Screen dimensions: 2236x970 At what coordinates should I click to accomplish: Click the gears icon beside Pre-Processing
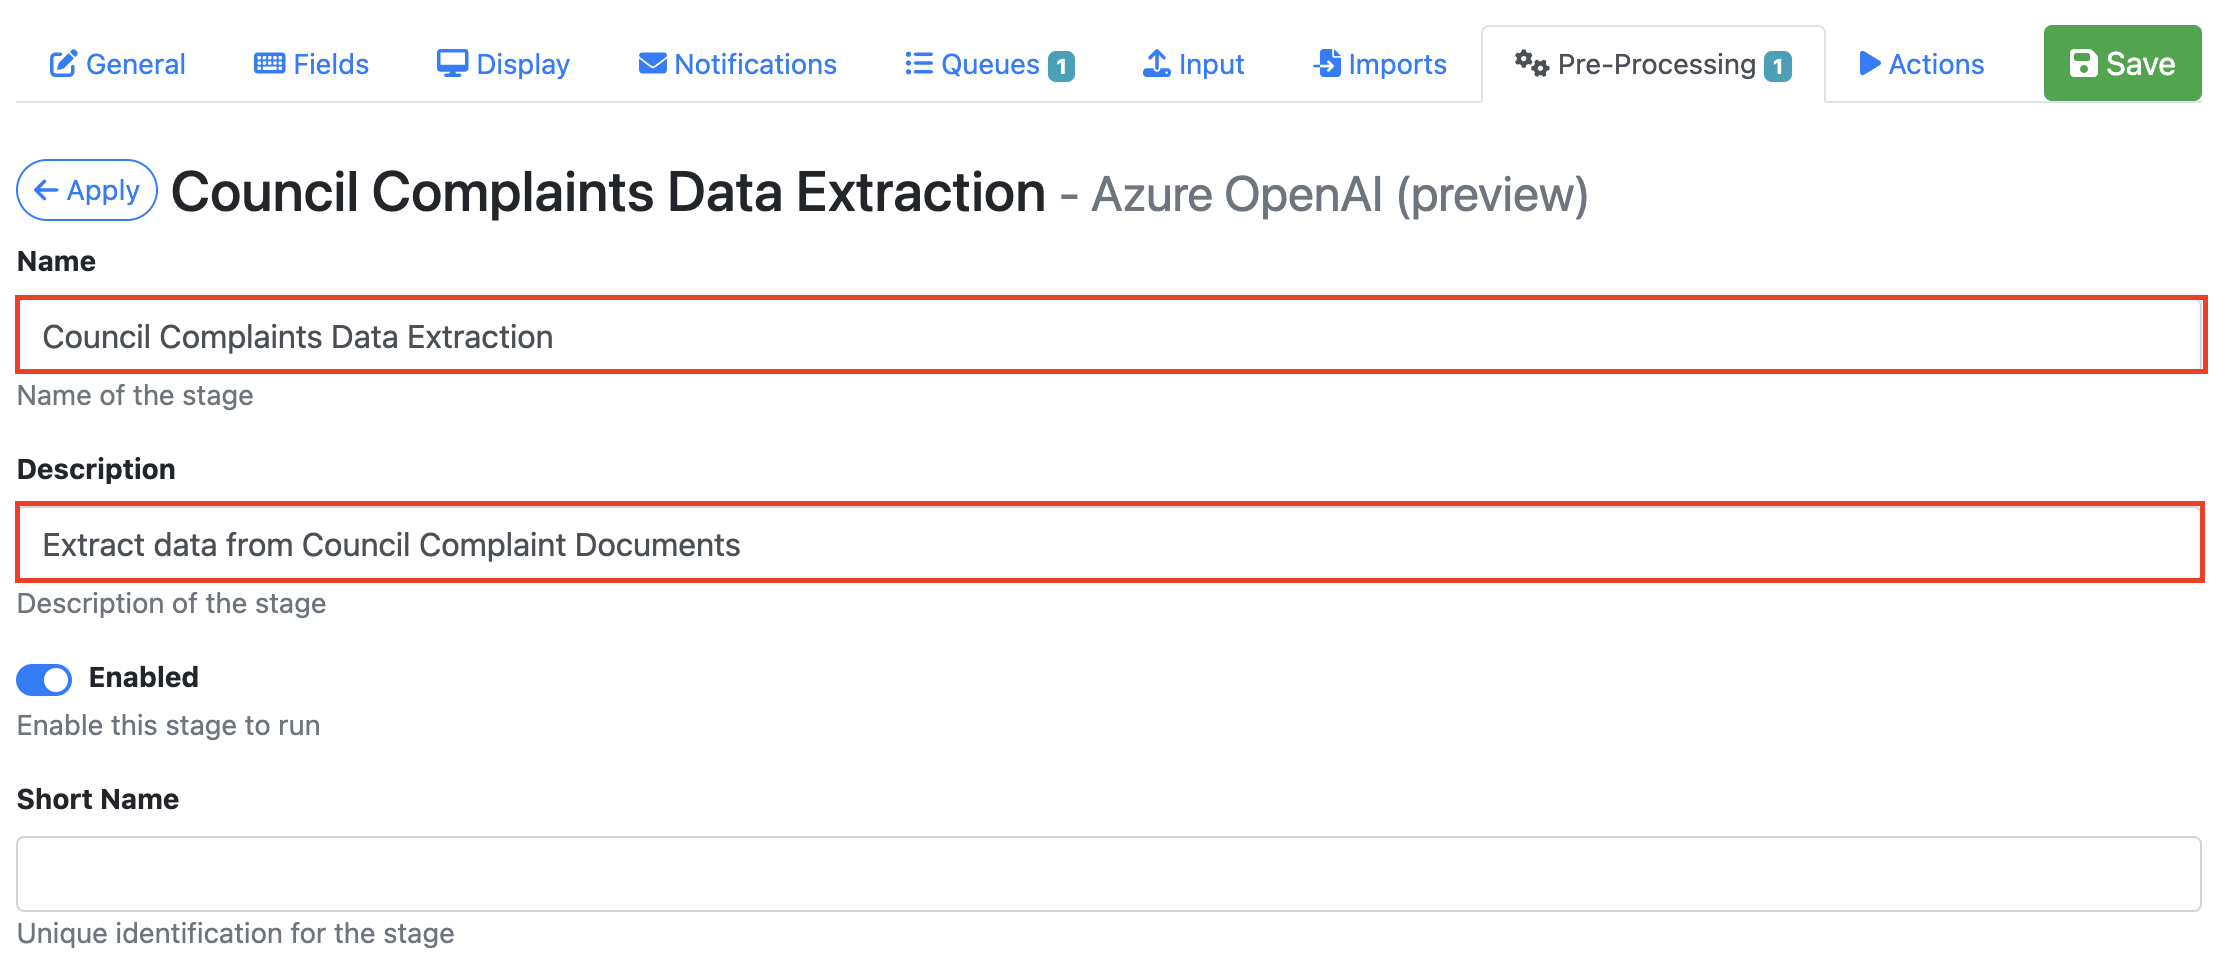[1531, 64]
